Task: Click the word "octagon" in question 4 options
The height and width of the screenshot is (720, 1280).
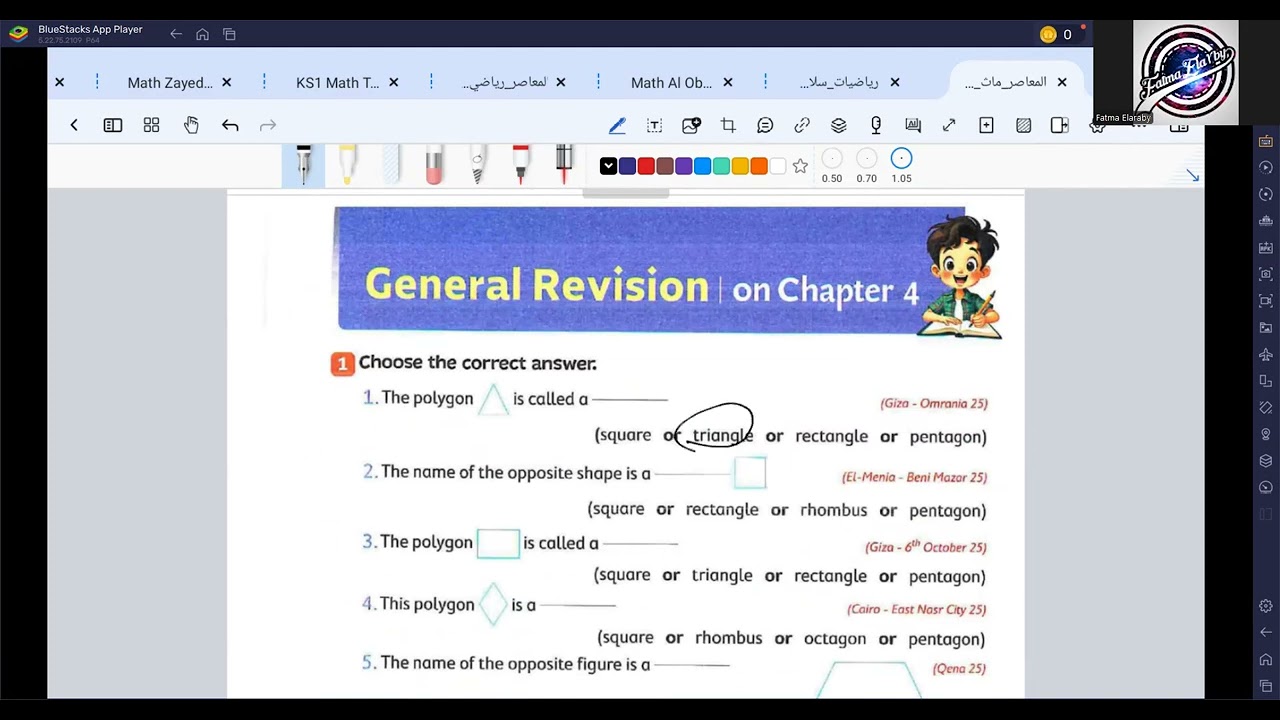Action: (x=835, y=638)
